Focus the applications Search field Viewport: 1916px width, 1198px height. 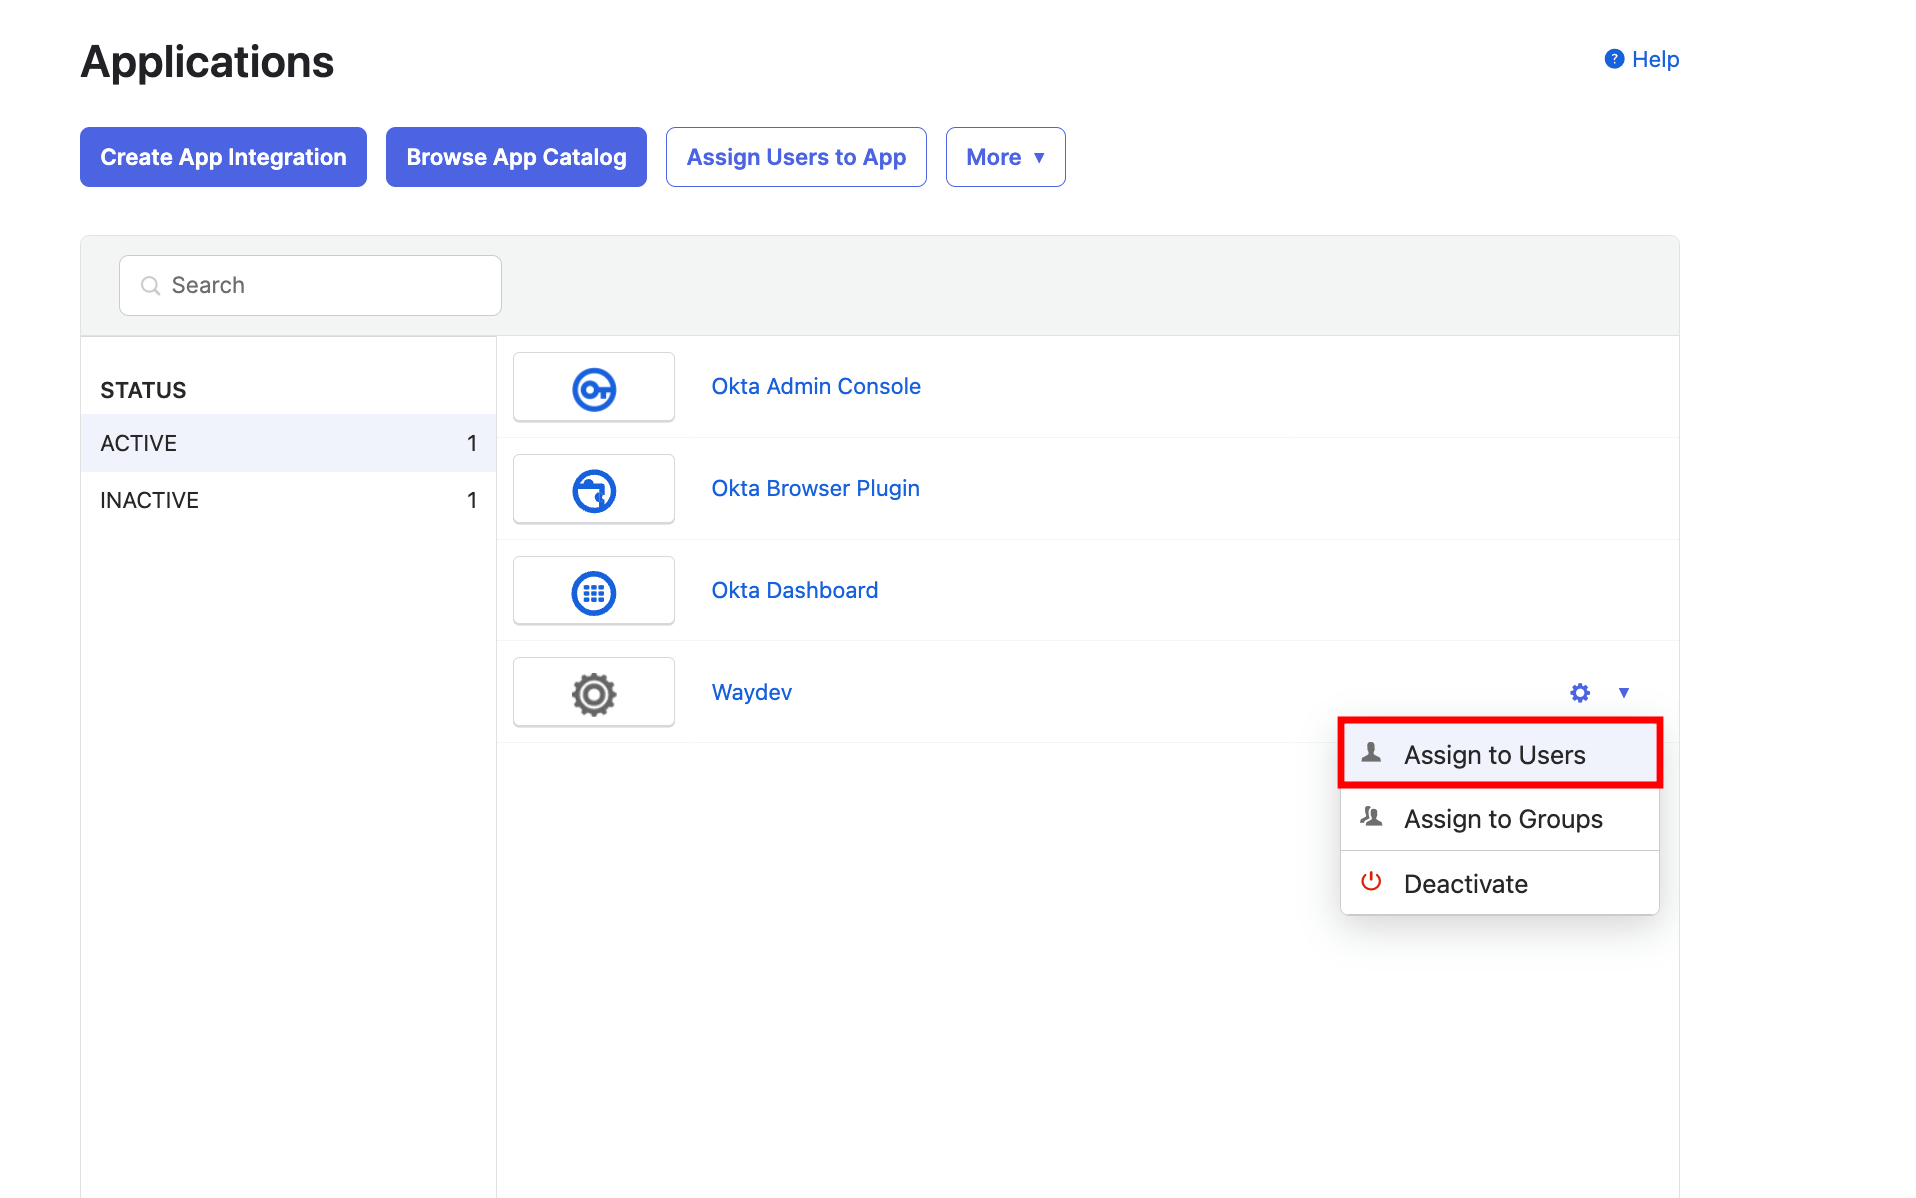point(310,285)
